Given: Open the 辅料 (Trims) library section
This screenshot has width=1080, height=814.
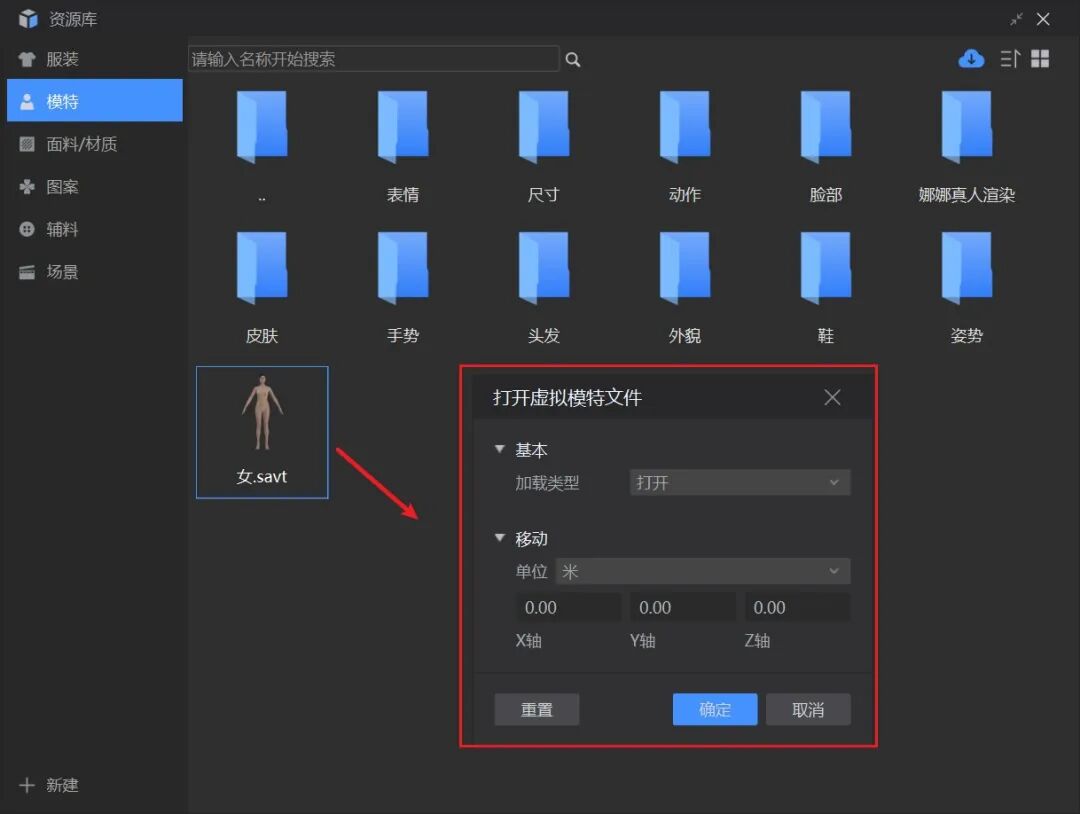Looking at the screenshot, I should (x=28, y=229).
